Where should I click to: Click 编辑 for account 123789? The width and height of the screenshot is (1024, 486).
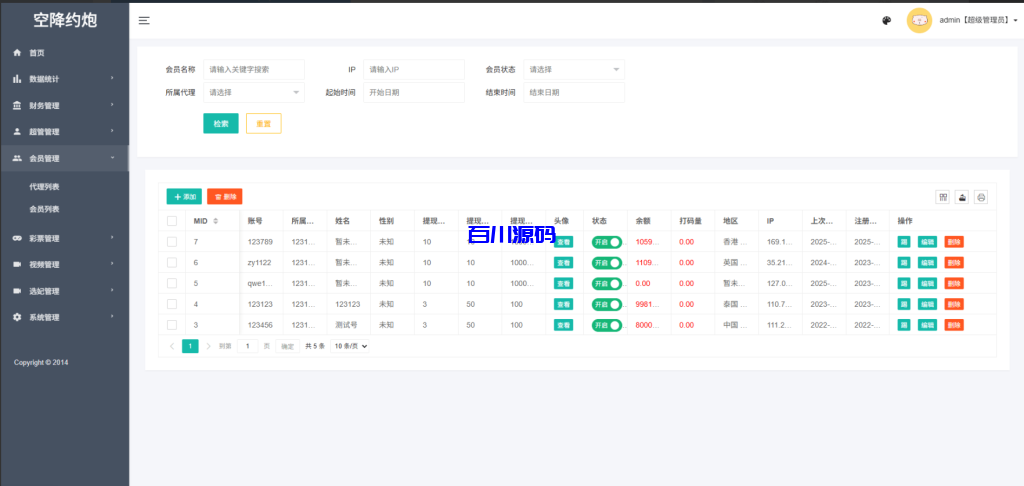tap(927, 242)
